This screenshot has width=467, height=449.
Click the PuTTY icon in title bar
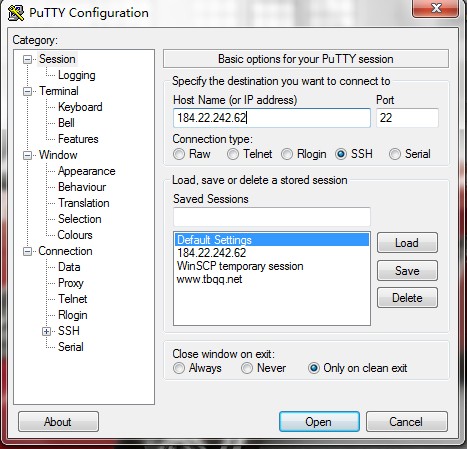pyautogui.click(x=16, y=13)
